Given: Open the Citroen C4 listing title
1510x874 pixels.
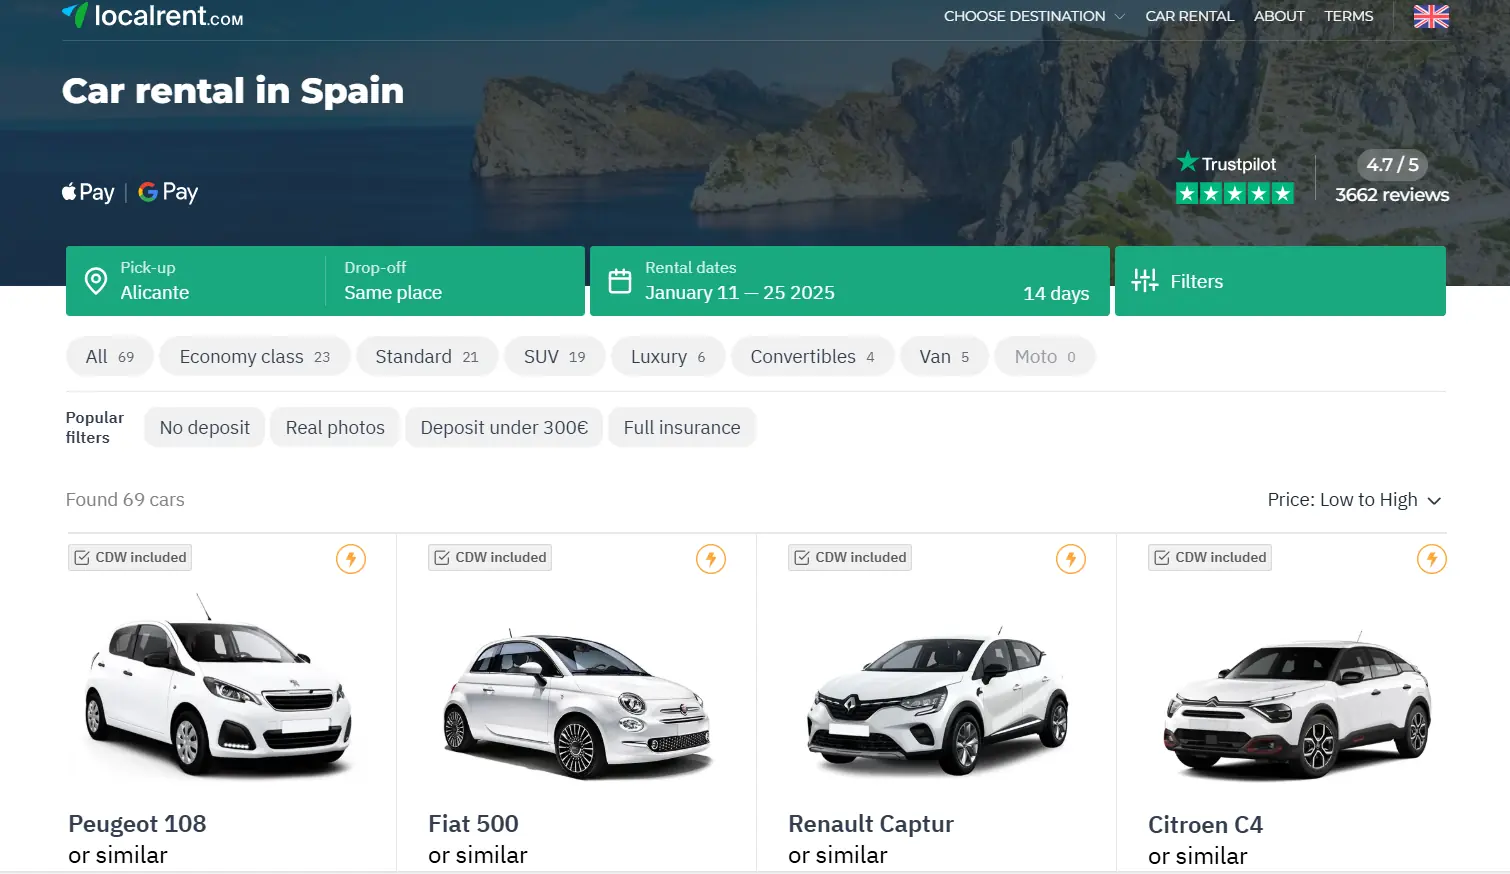Looking at the screenshot, I should pyautogui.click(x=1205, y=825).
